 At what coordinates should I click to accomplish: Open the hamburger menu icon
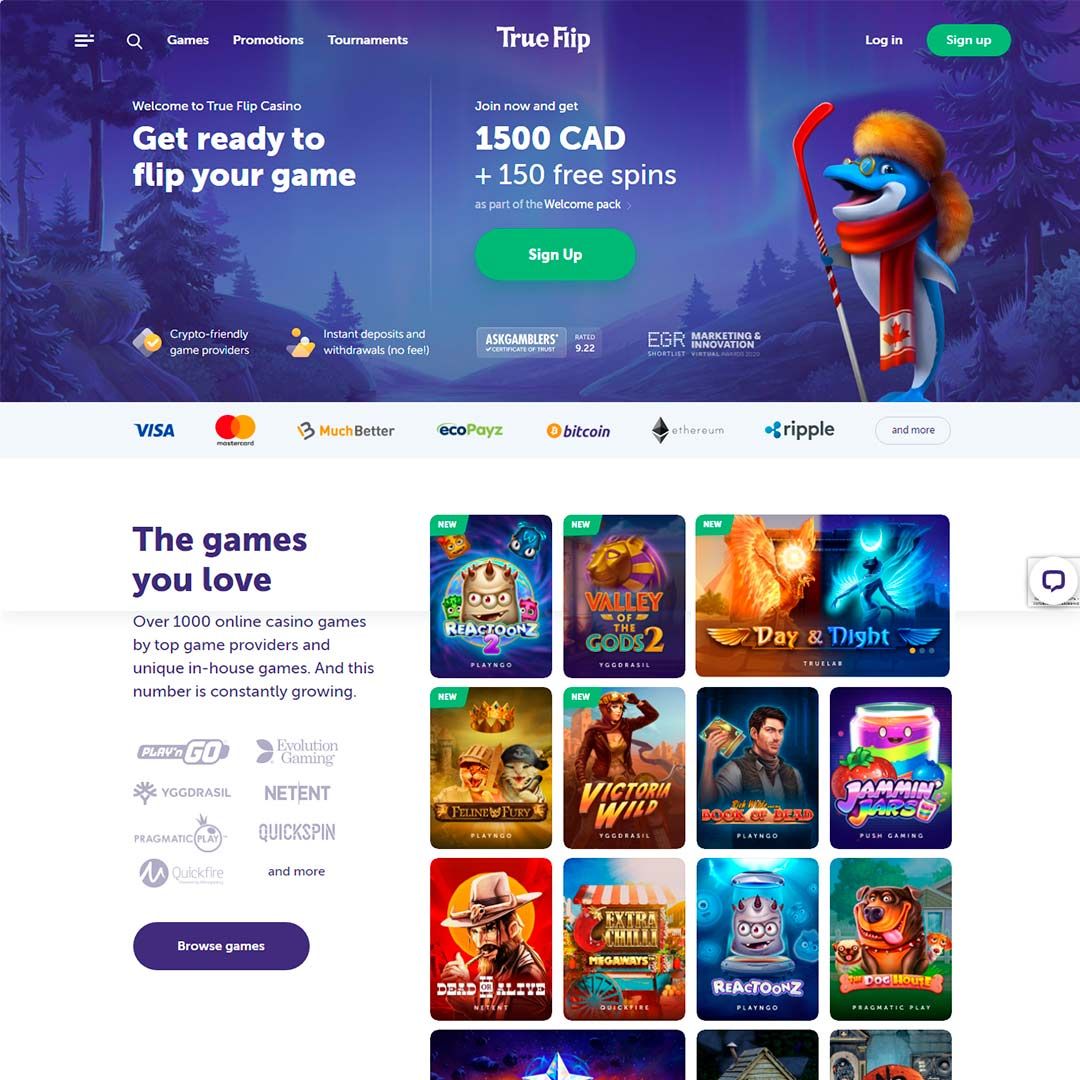click(84, 41)
